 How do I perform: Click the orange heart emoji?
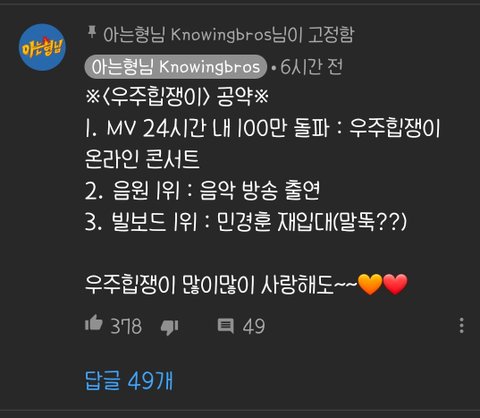(370, 284)
